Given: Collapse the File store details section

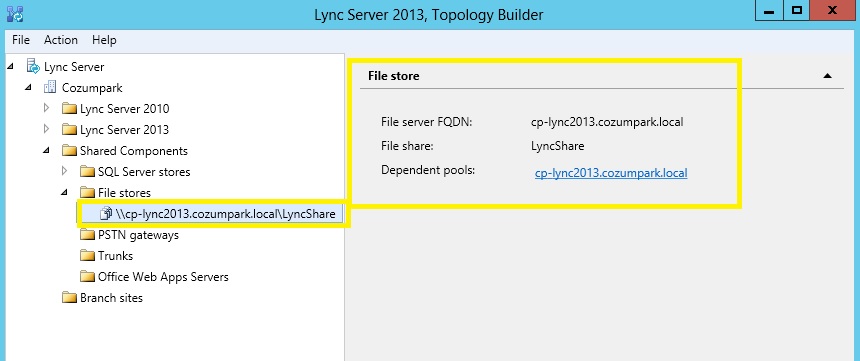Looking at the screenshot, I should pyautogui.click(x=828, y=76).
